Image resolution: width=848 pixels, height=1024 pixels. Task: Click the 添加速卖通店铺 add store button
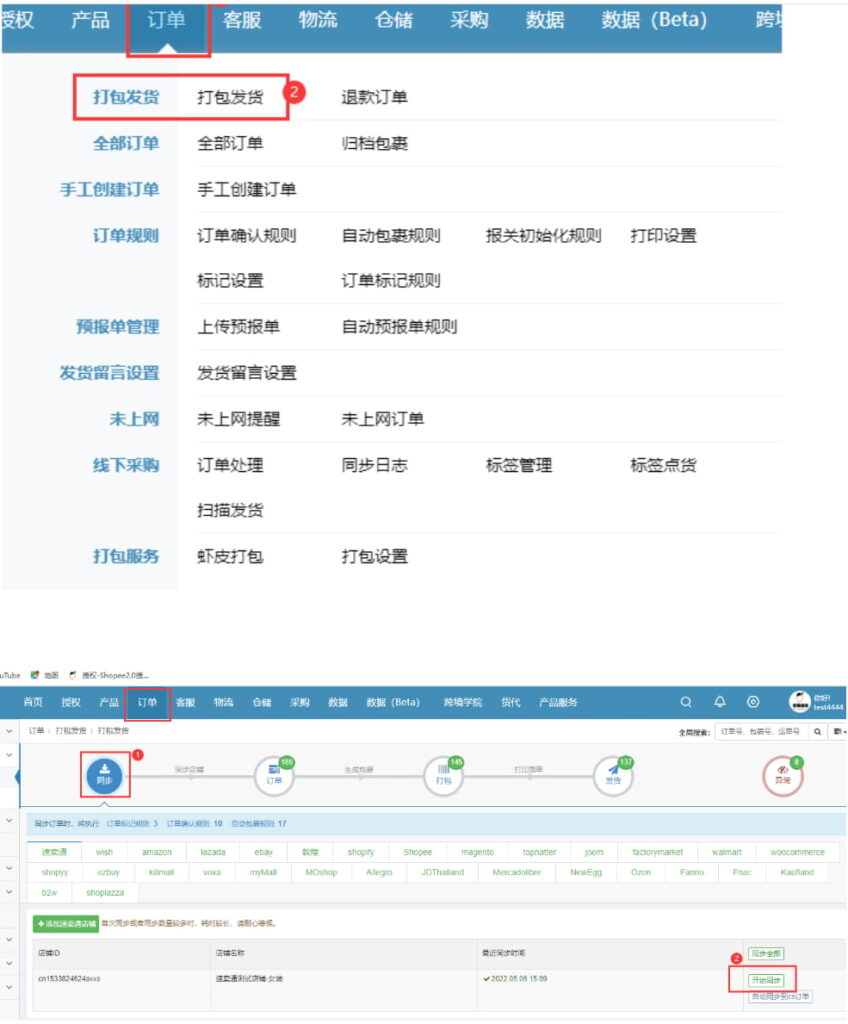pos(65,923)
